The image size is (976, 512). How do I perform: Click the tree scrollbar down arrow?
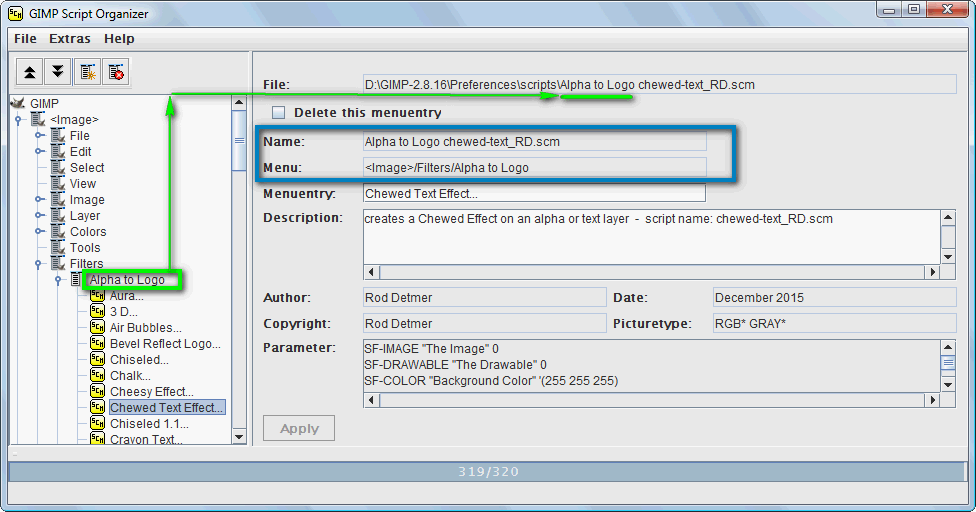coord(239,437)
